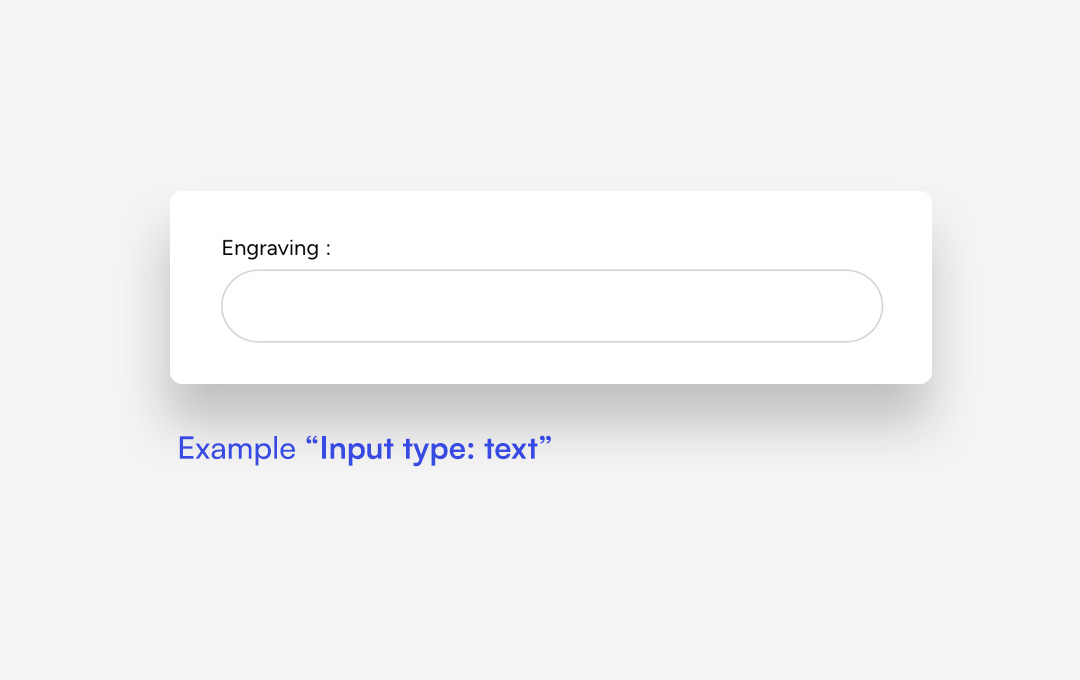Click the letter "E" of the Engraving label
1080x680 pixels.
pyautogui.click(x=228, y=248)
